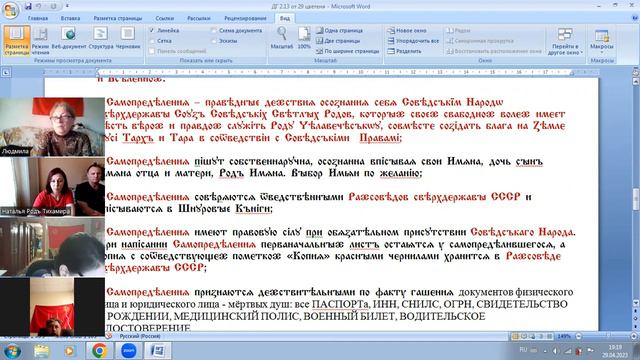Screen dimensions: 640x360
Task: Switch to the Рецензирование tab
Action: (x=245, y=18)
